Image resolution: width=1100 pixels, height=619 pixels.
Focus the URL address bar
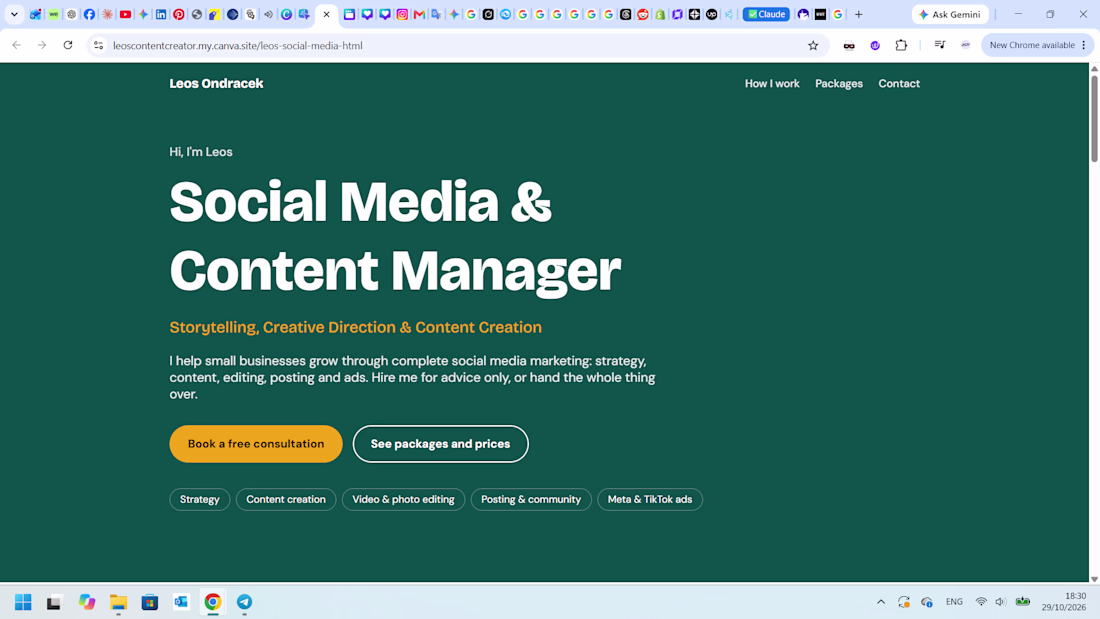(x=449, y=46)
